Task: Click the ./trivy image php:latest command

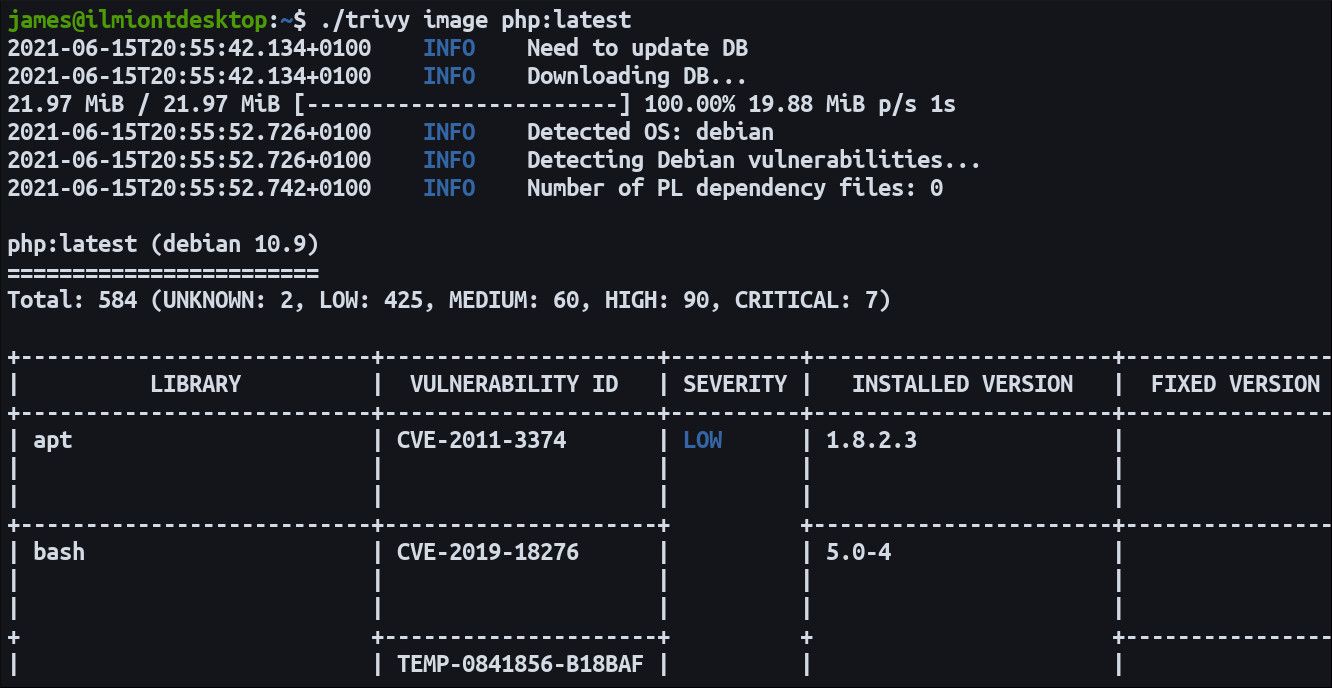Action: (476, 20)
